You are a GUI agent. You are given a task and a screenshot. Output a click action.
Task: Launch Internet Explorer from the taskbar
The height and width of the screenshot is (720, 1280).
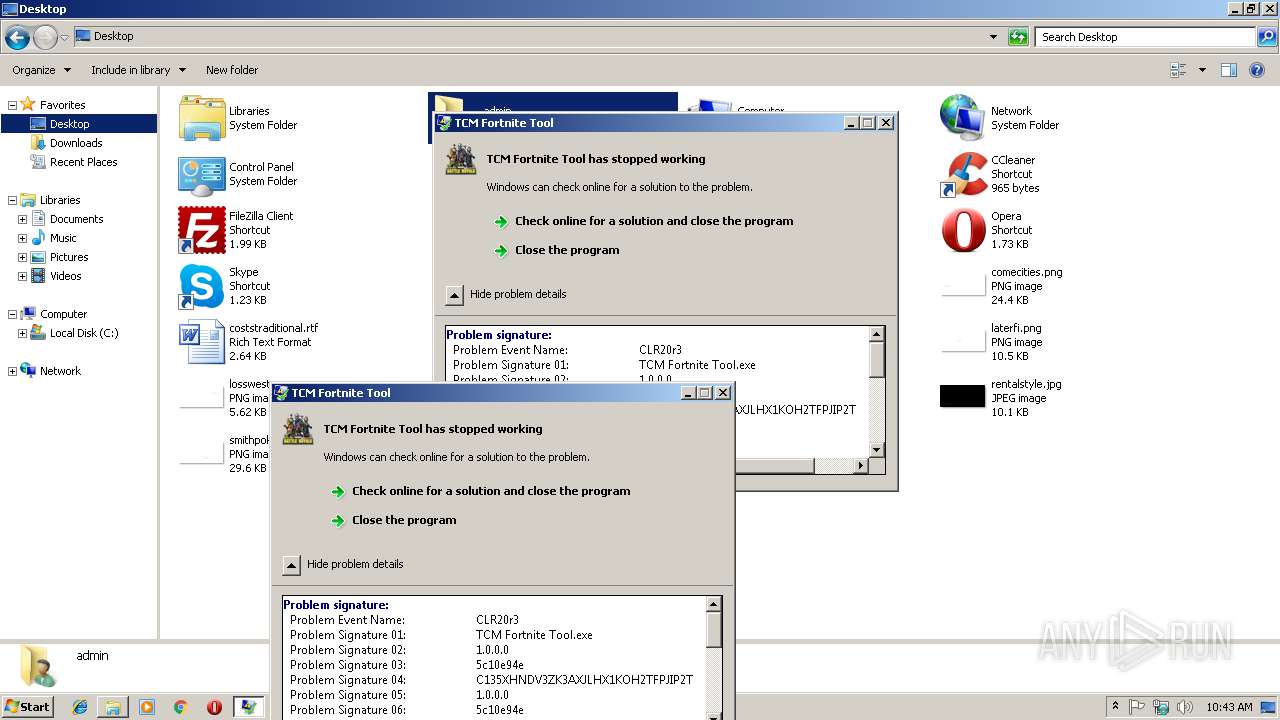[80, 707]
